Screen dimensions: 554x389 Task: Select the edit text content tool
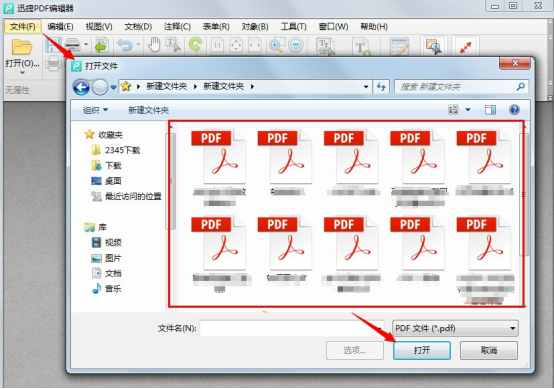[x=326, y=47]
